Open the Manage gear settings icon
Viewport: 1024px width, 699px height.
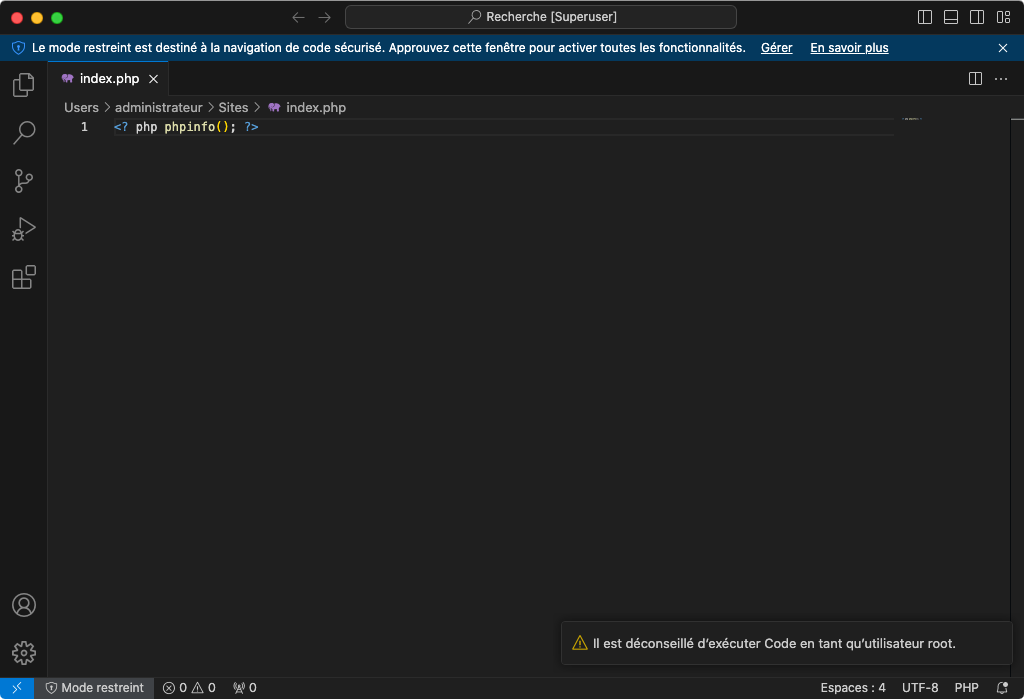24,653
